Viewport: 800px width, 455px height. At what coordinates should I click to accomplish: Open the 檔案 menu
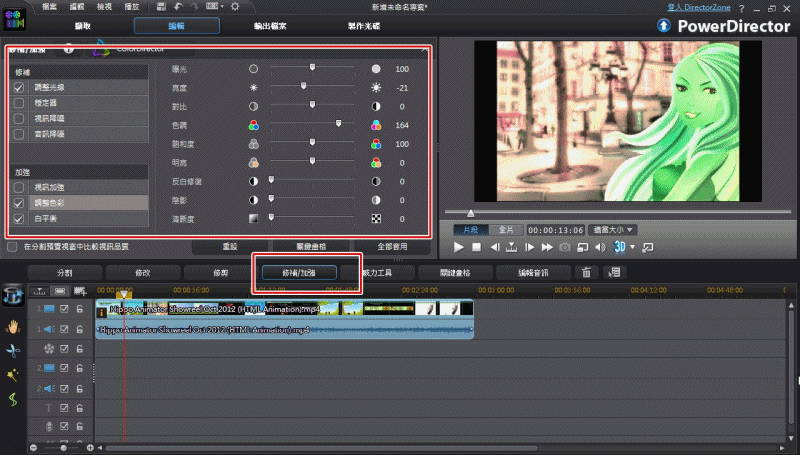click(49, 7)
